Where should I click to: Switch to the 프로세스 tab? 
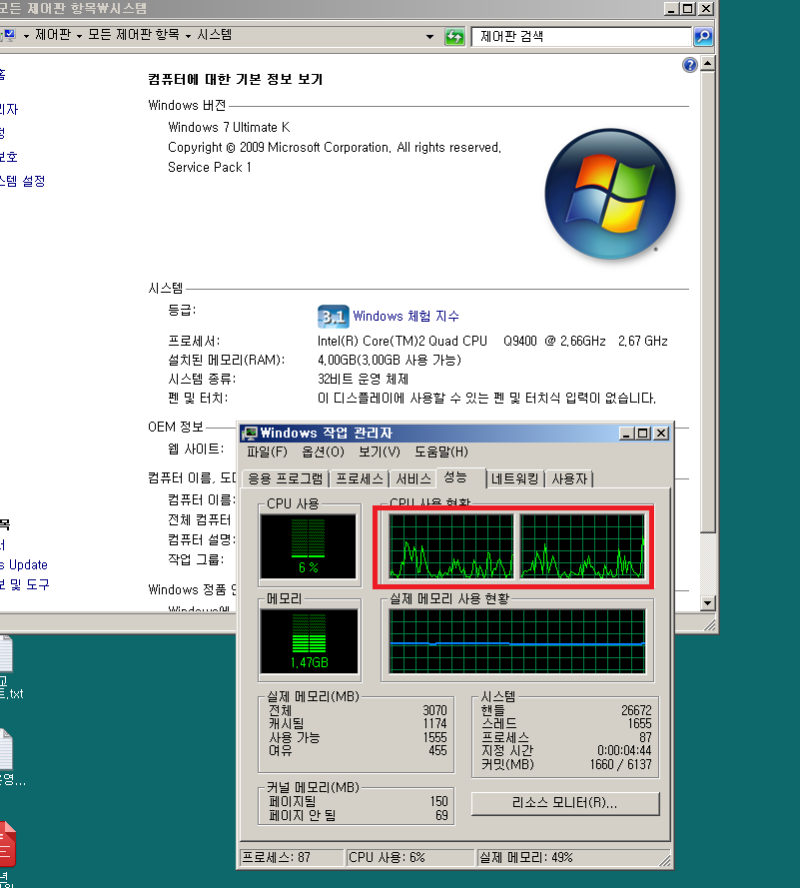coord(361,479)
